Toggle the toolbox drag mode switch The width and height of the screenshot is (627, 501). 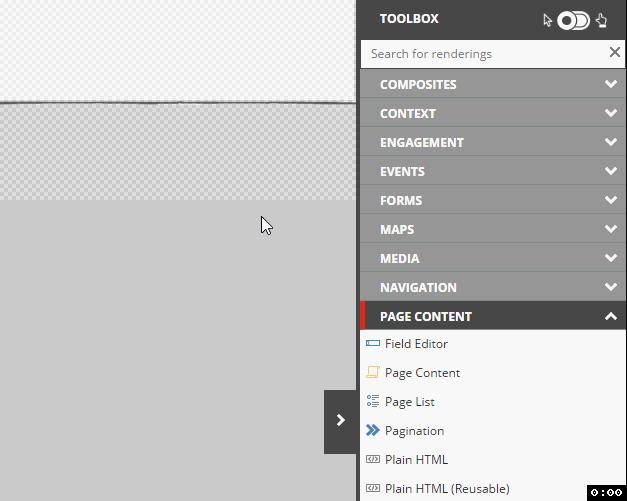click(573, 20)
